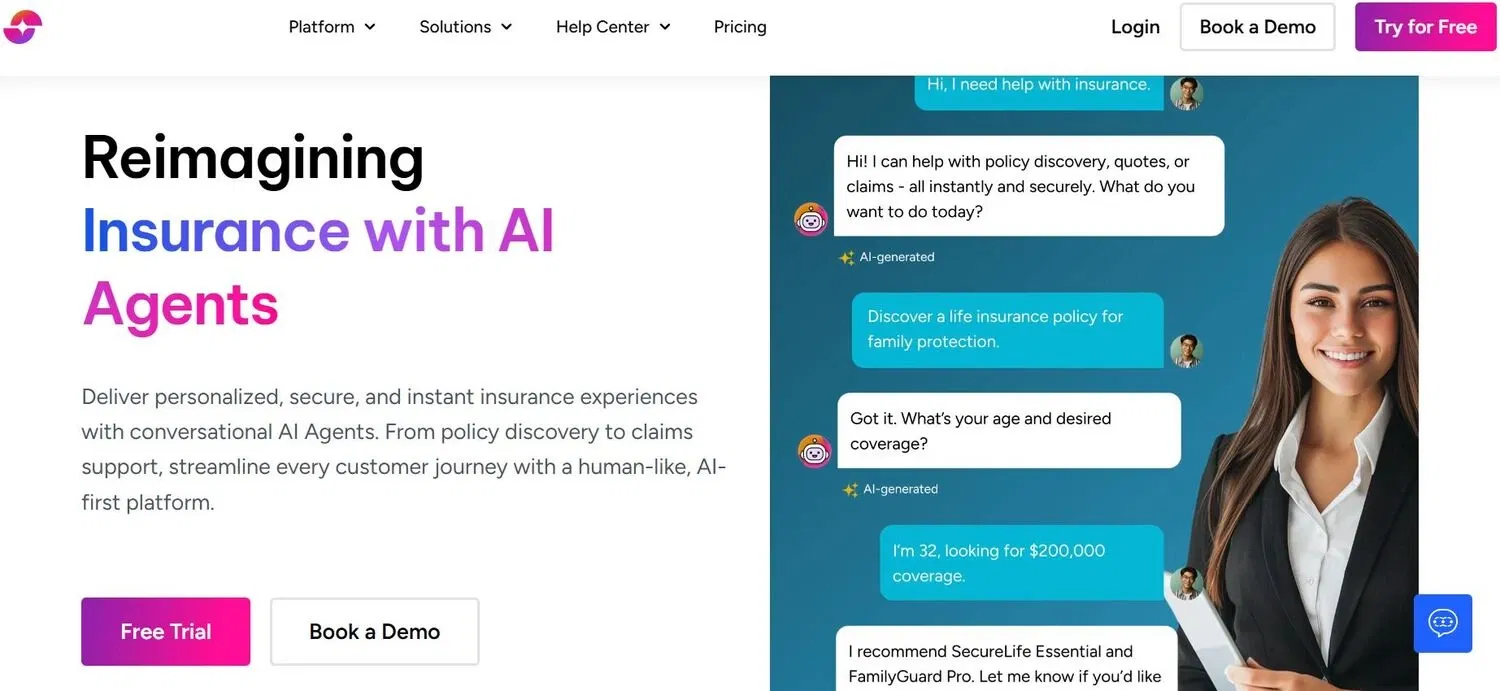The image size is (1500, 691).
Task: Click the SecureLife Essential recommendation bubble
Action: [x=1005, y=663]
